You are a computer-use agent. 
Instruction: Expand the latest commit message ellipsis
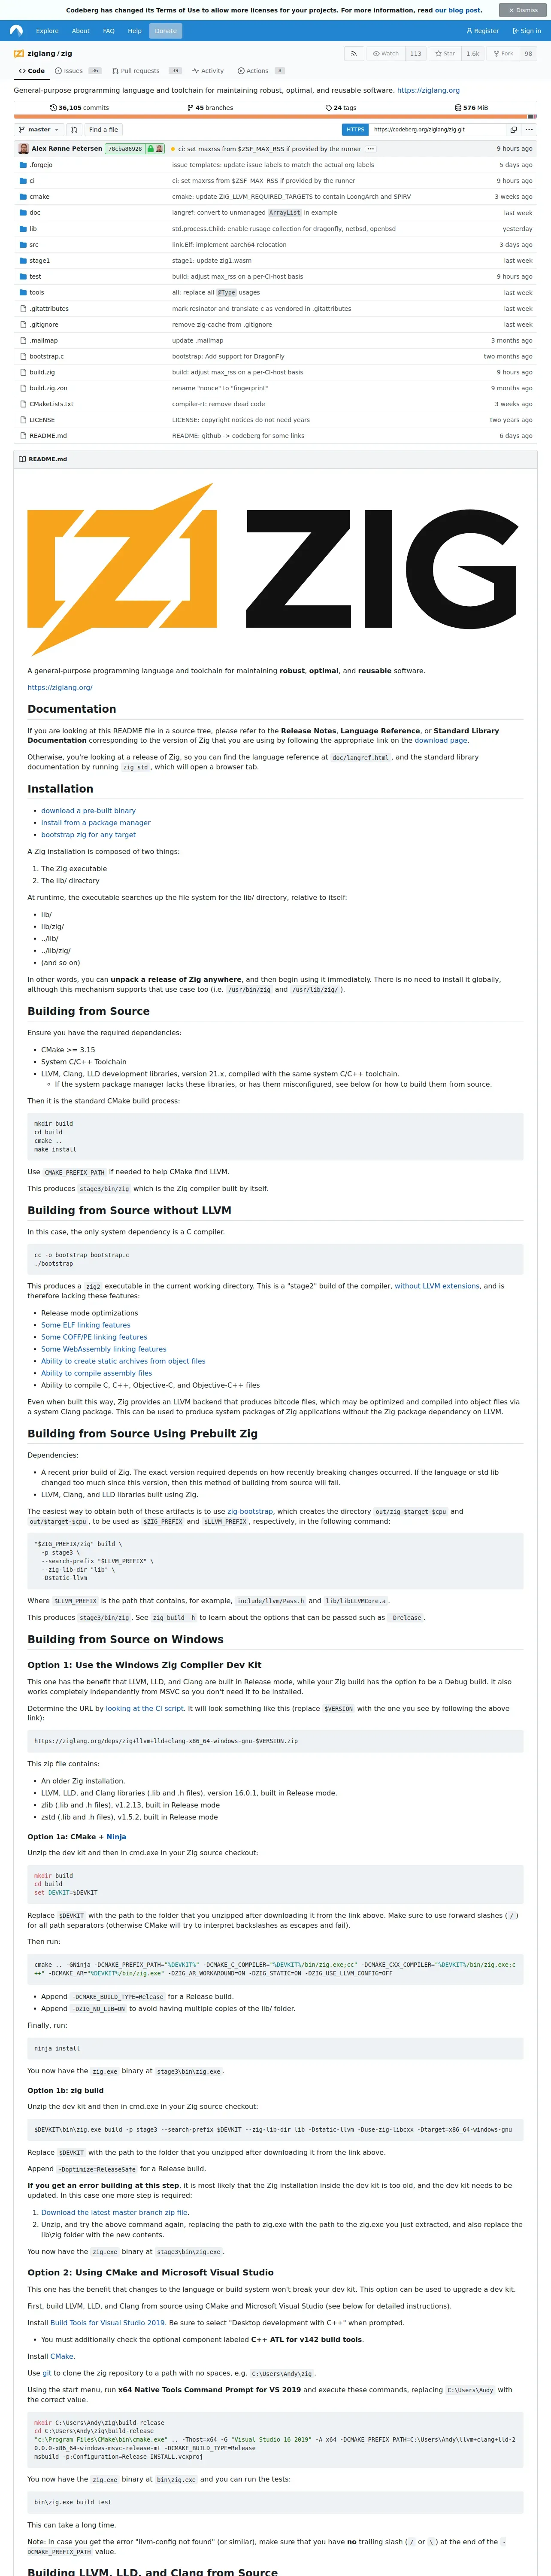click(370, 149)
